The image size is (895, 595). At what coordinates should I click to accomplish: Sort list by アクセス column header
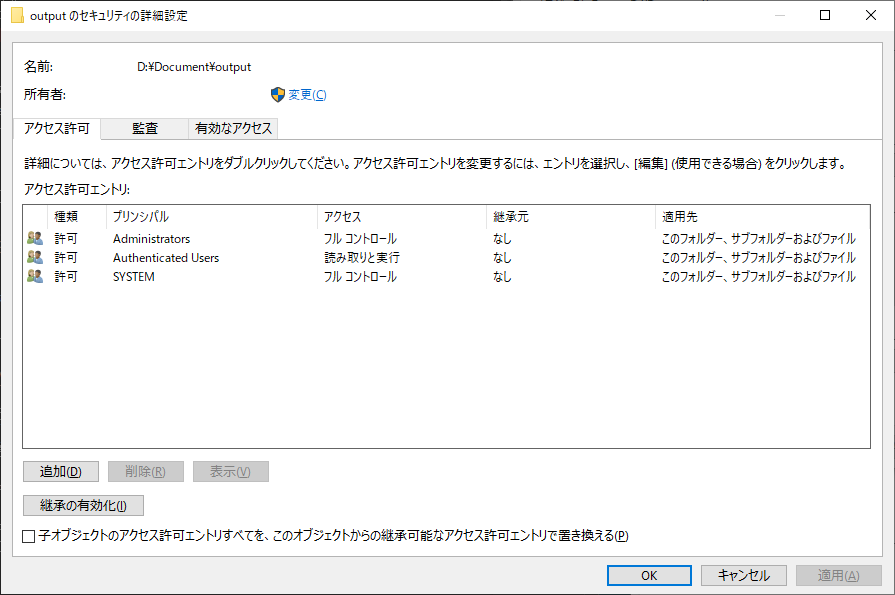[x=400, y=216]
